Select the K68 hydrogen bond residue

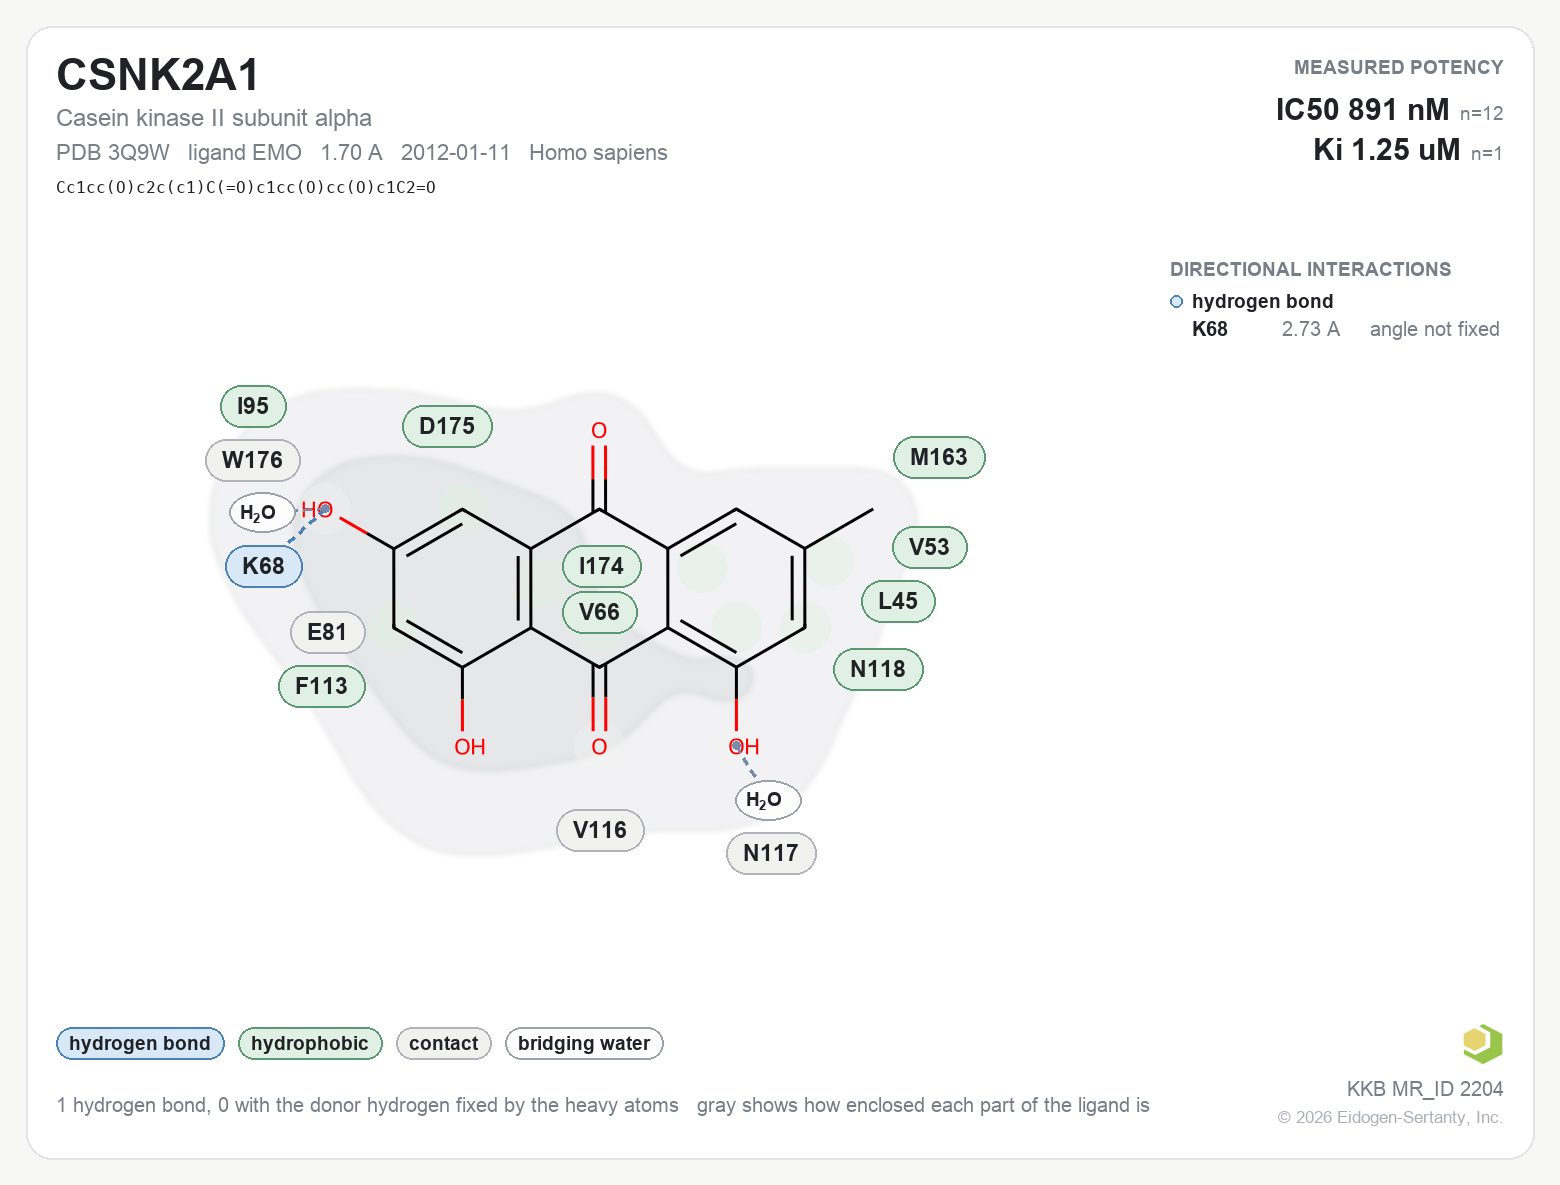[264, 566]
